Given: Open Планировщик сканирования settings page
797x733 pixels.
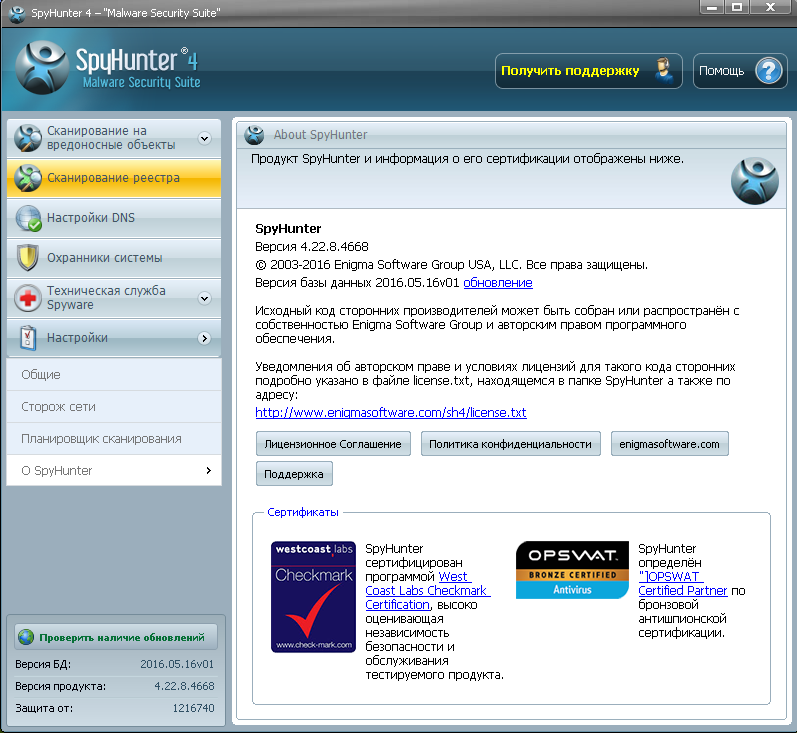Looking at the screenshot, I should click(x=101, y=439).
